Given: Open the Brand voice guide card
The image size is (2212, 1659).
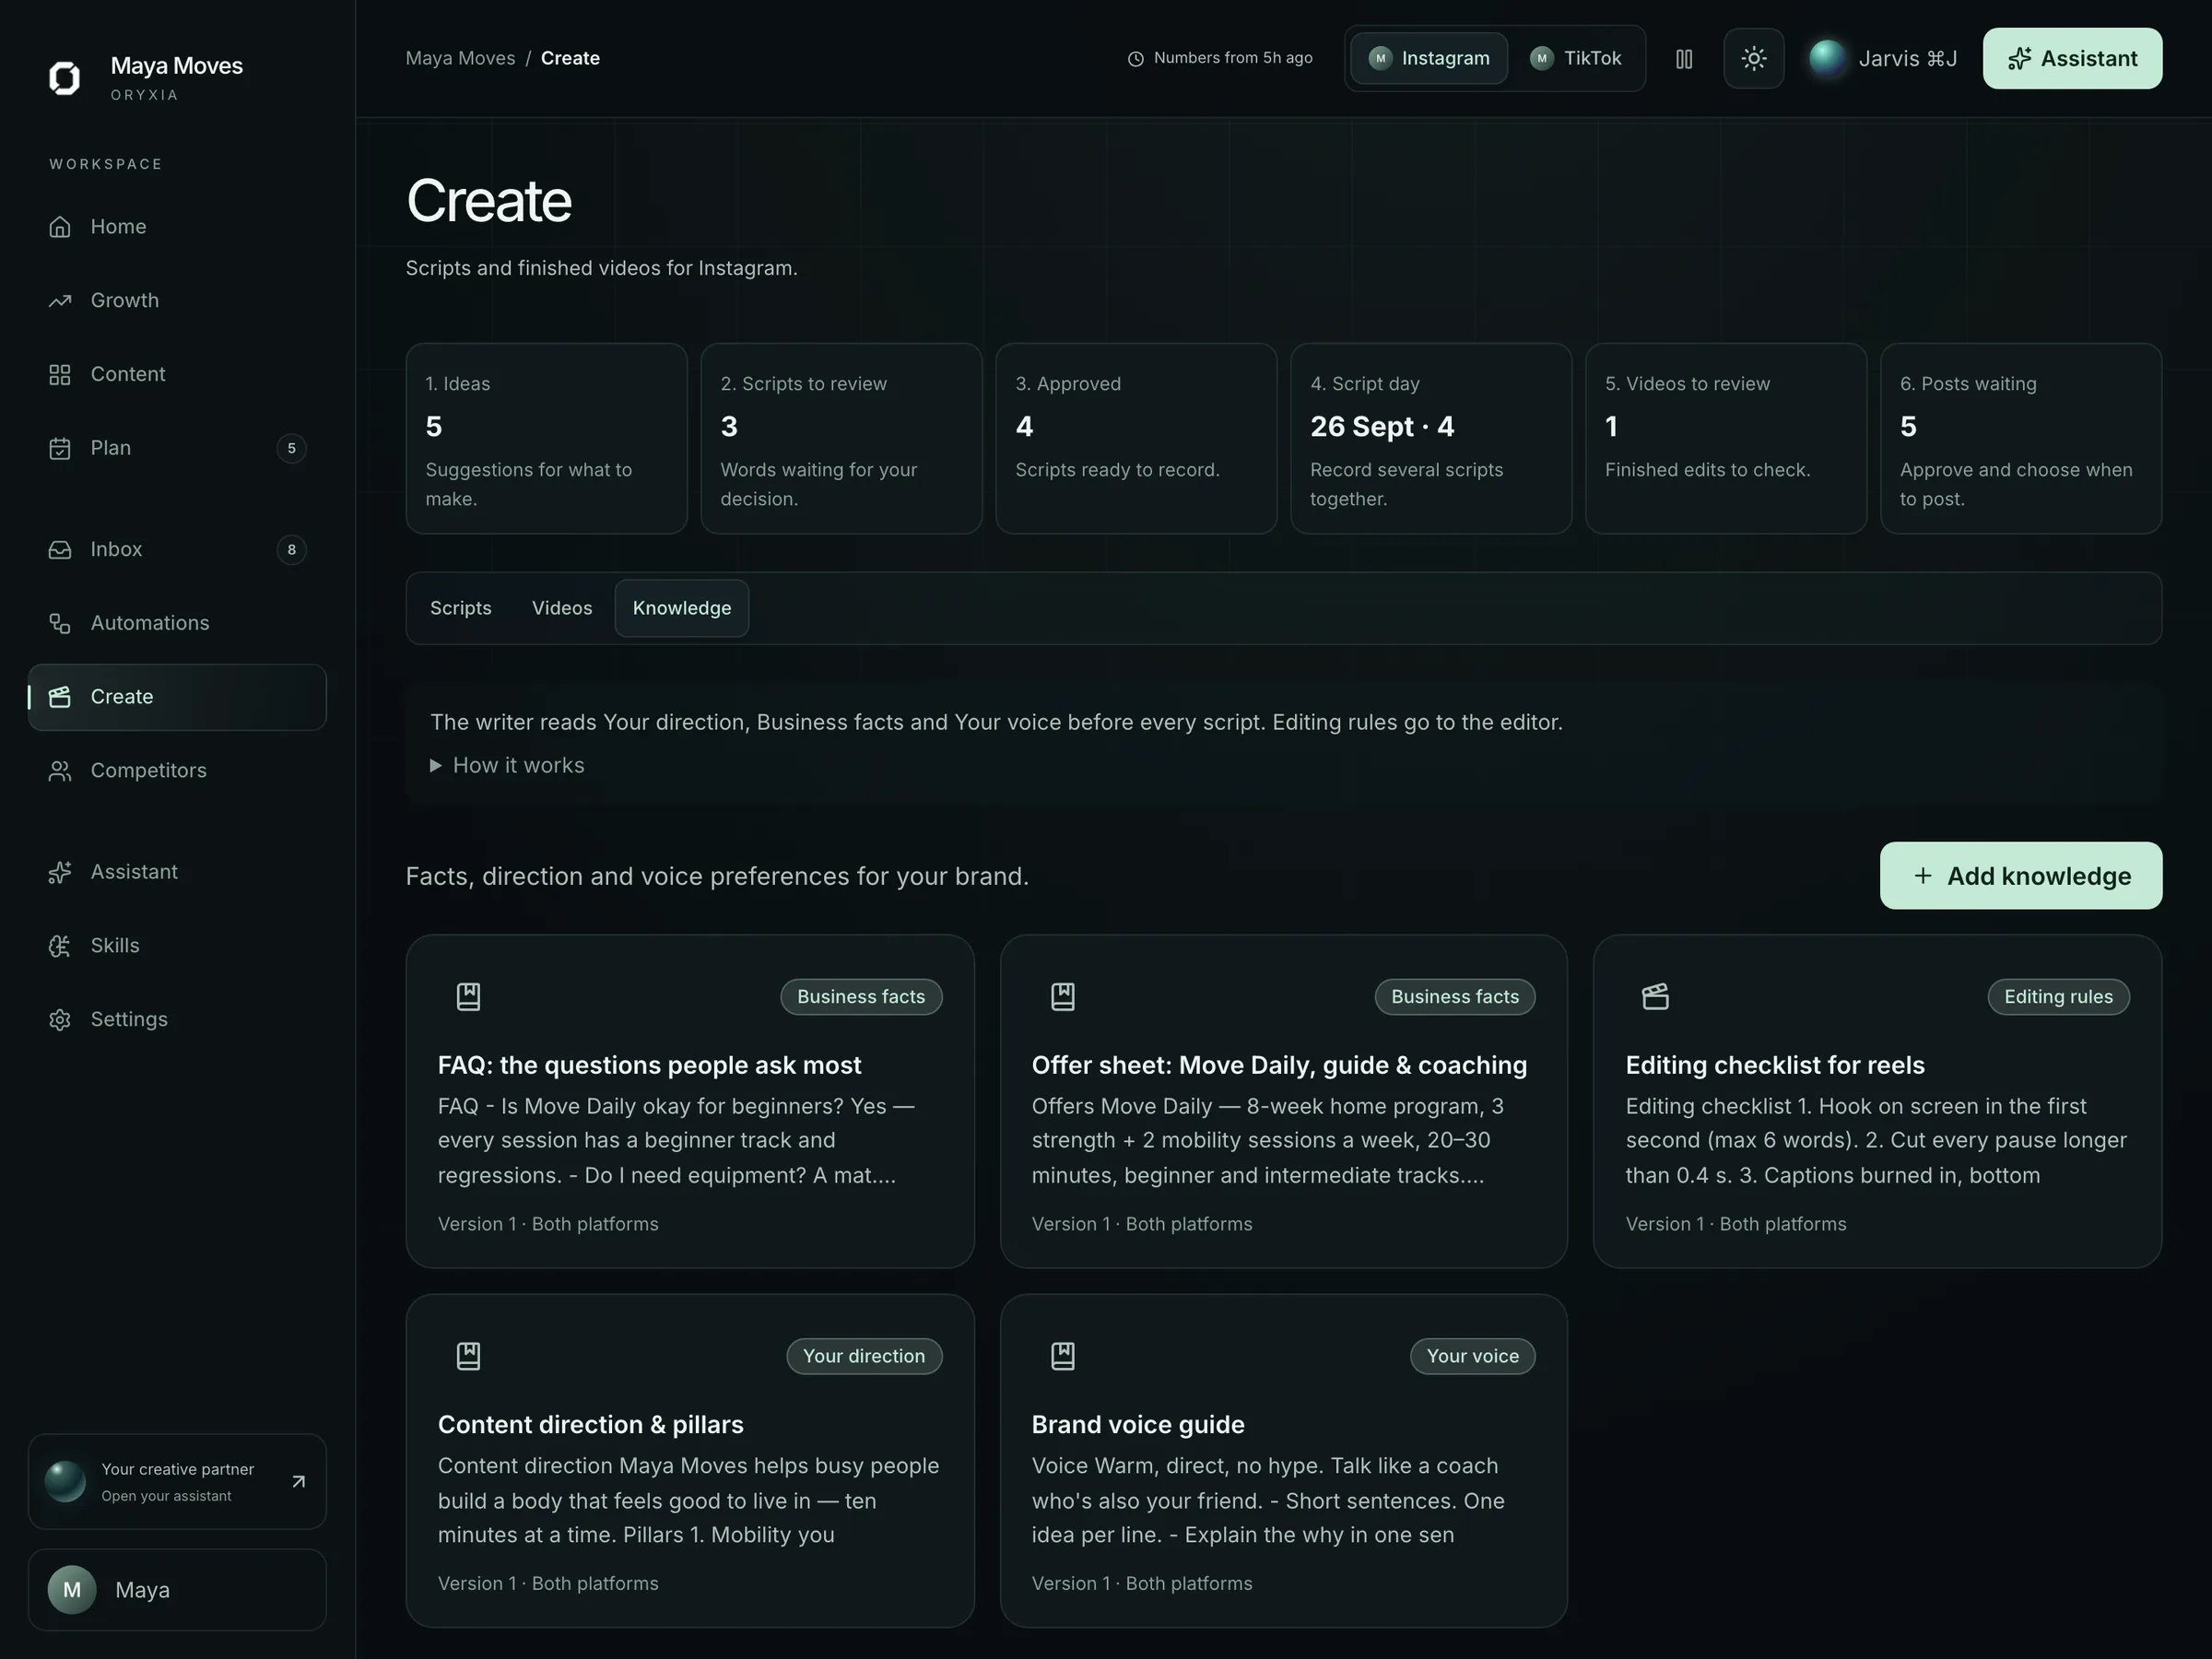Looking at the screenshot, I should pos(1284,1461).
